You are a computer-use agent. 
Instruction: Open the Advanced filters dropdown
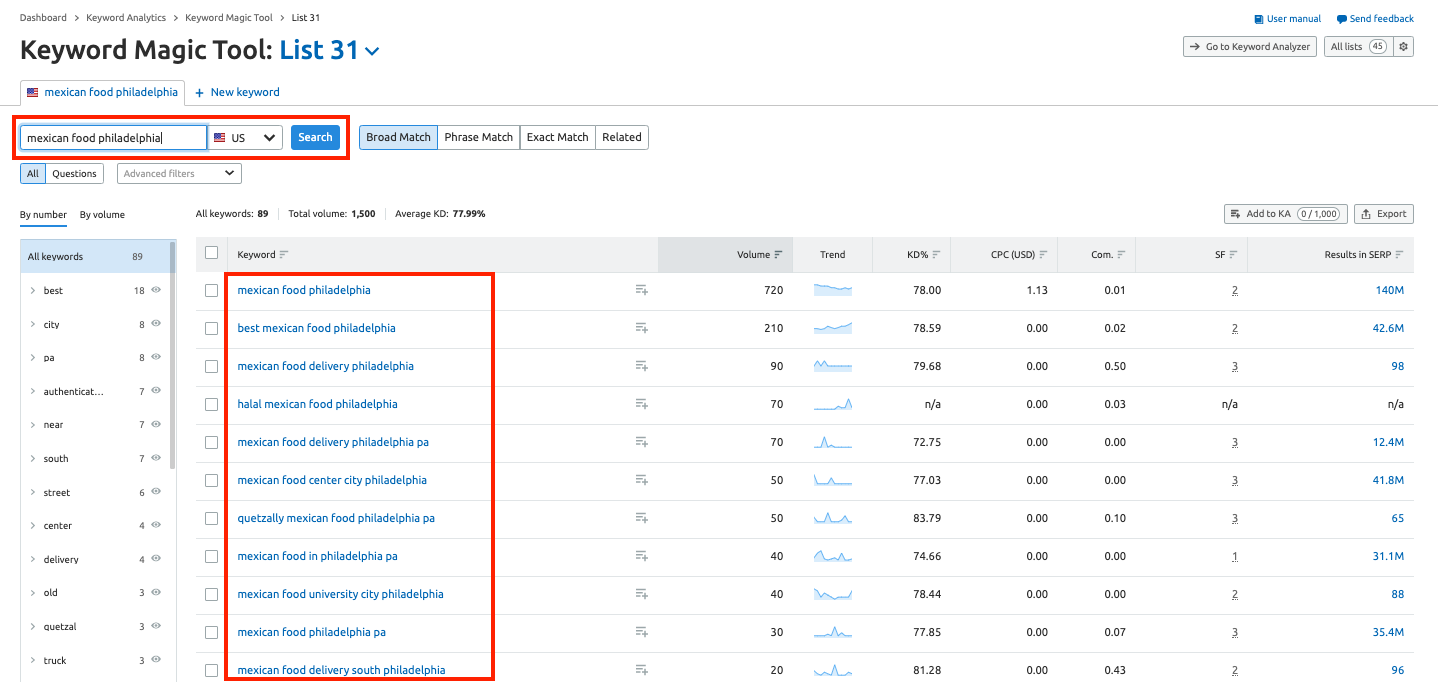(178, 173)
